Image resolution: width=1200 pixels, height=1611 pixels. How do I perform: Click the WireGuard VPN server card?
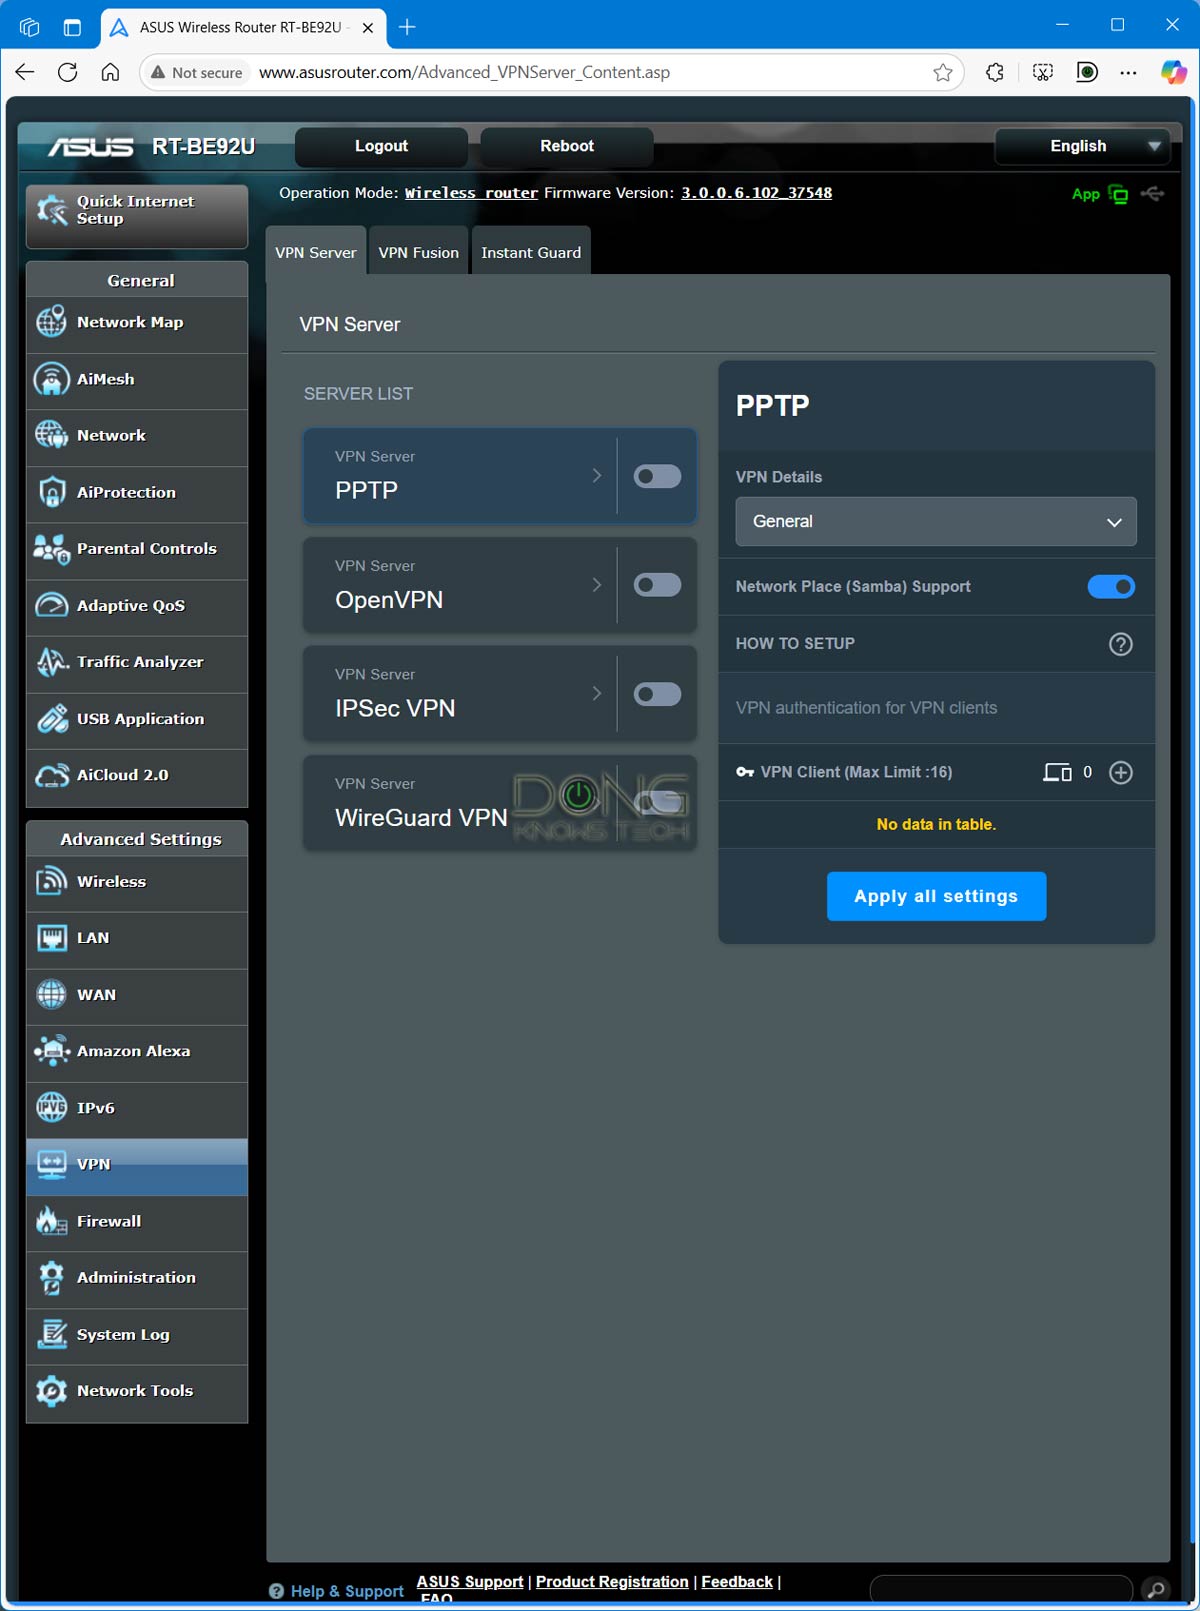click(499, 803)
